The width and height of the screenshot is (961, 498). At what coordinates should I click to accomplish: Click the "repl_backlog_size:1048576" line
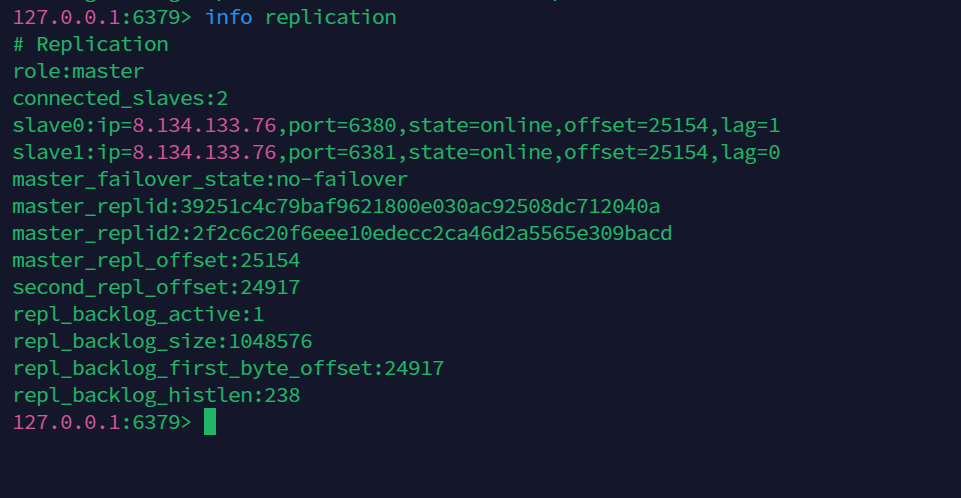pyautogui.click(x=162, y=342)
